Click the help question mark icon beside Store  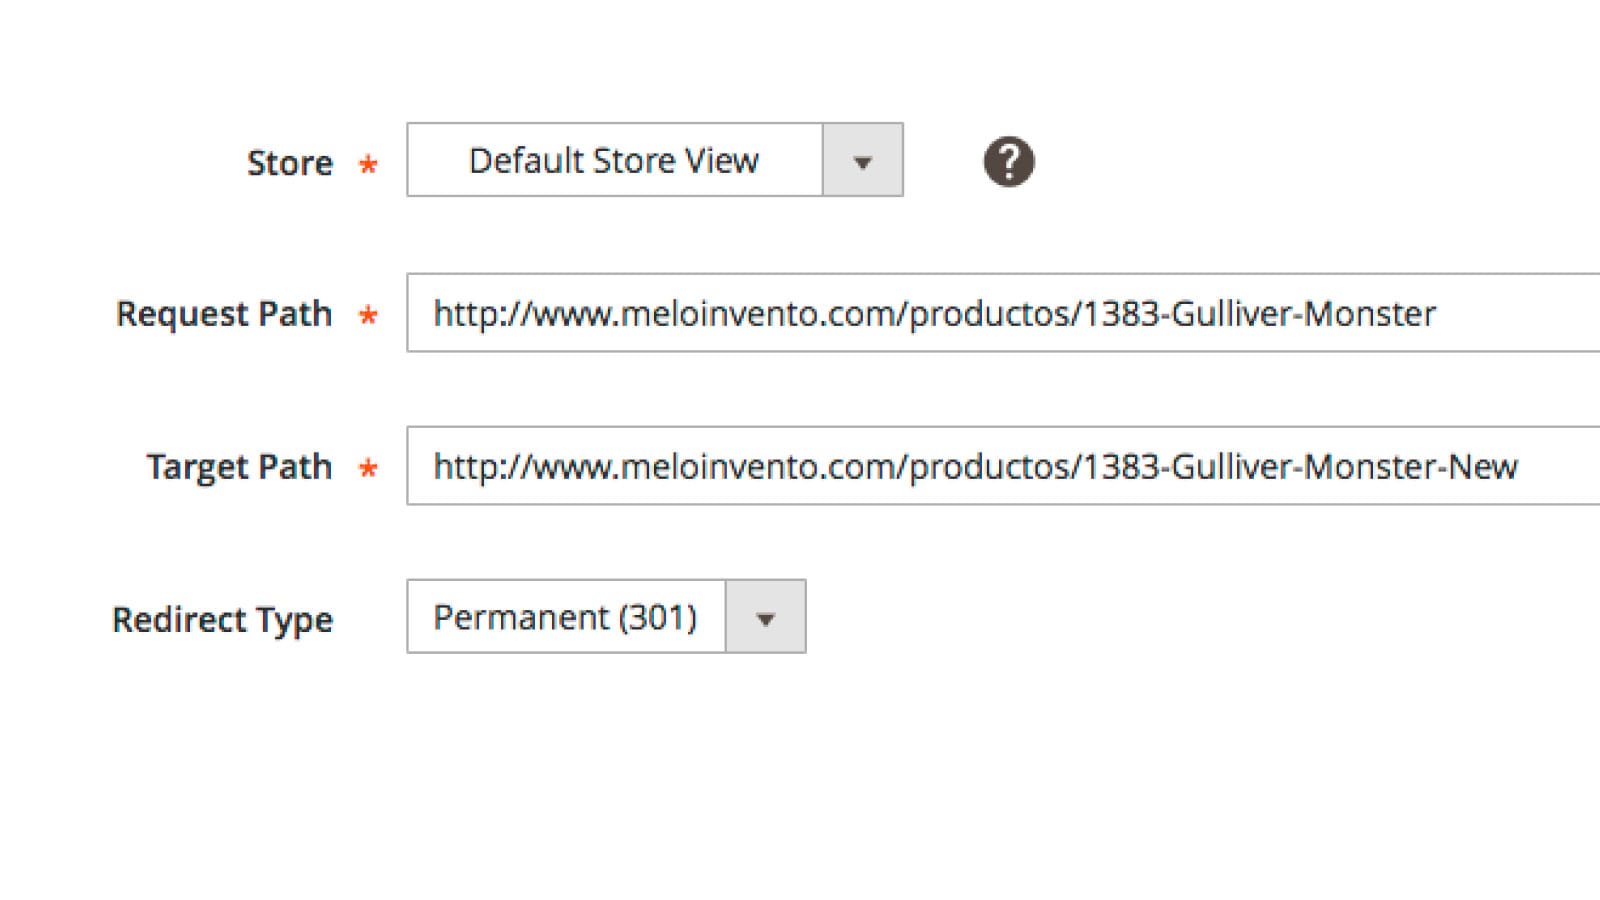pyautogui.click(x=1008, y=161)
